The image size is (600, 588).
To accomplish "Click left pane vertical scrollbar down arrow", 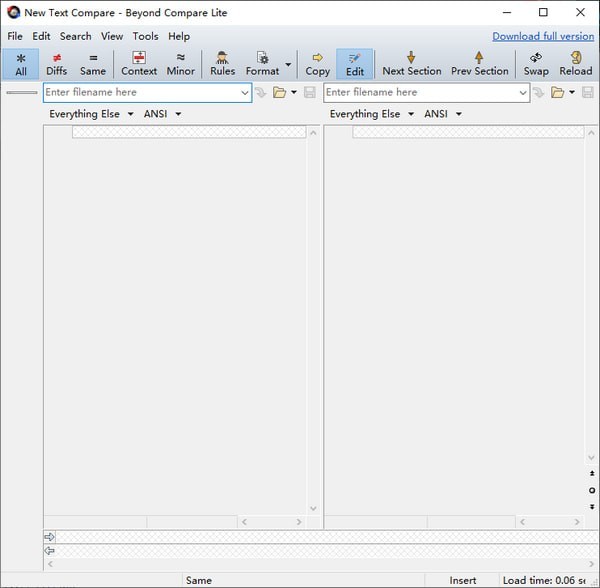I will [313, 508].
